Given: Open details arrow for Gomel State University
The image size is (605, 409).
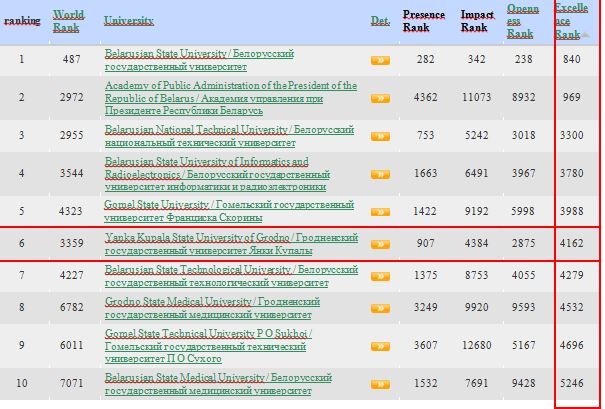Looking at the screenshot, I should click(x=380, y=212).
